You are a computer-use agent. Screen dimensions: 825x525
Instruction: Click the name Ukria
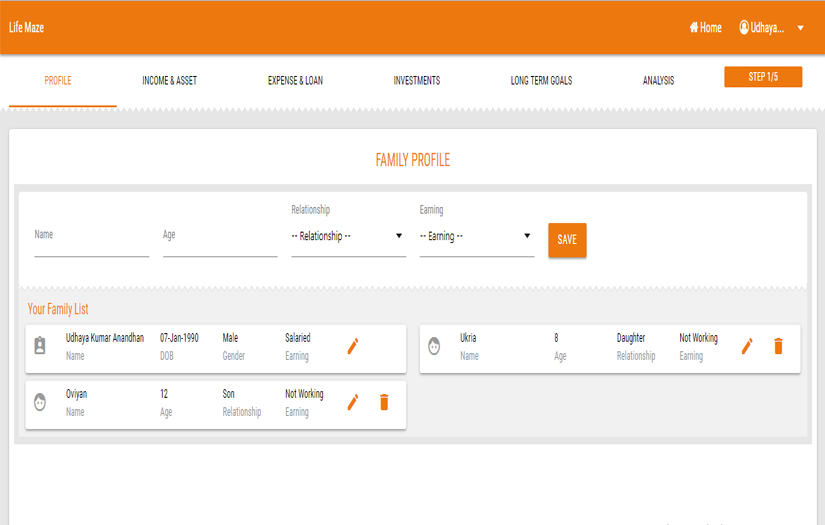pos(468,338)
